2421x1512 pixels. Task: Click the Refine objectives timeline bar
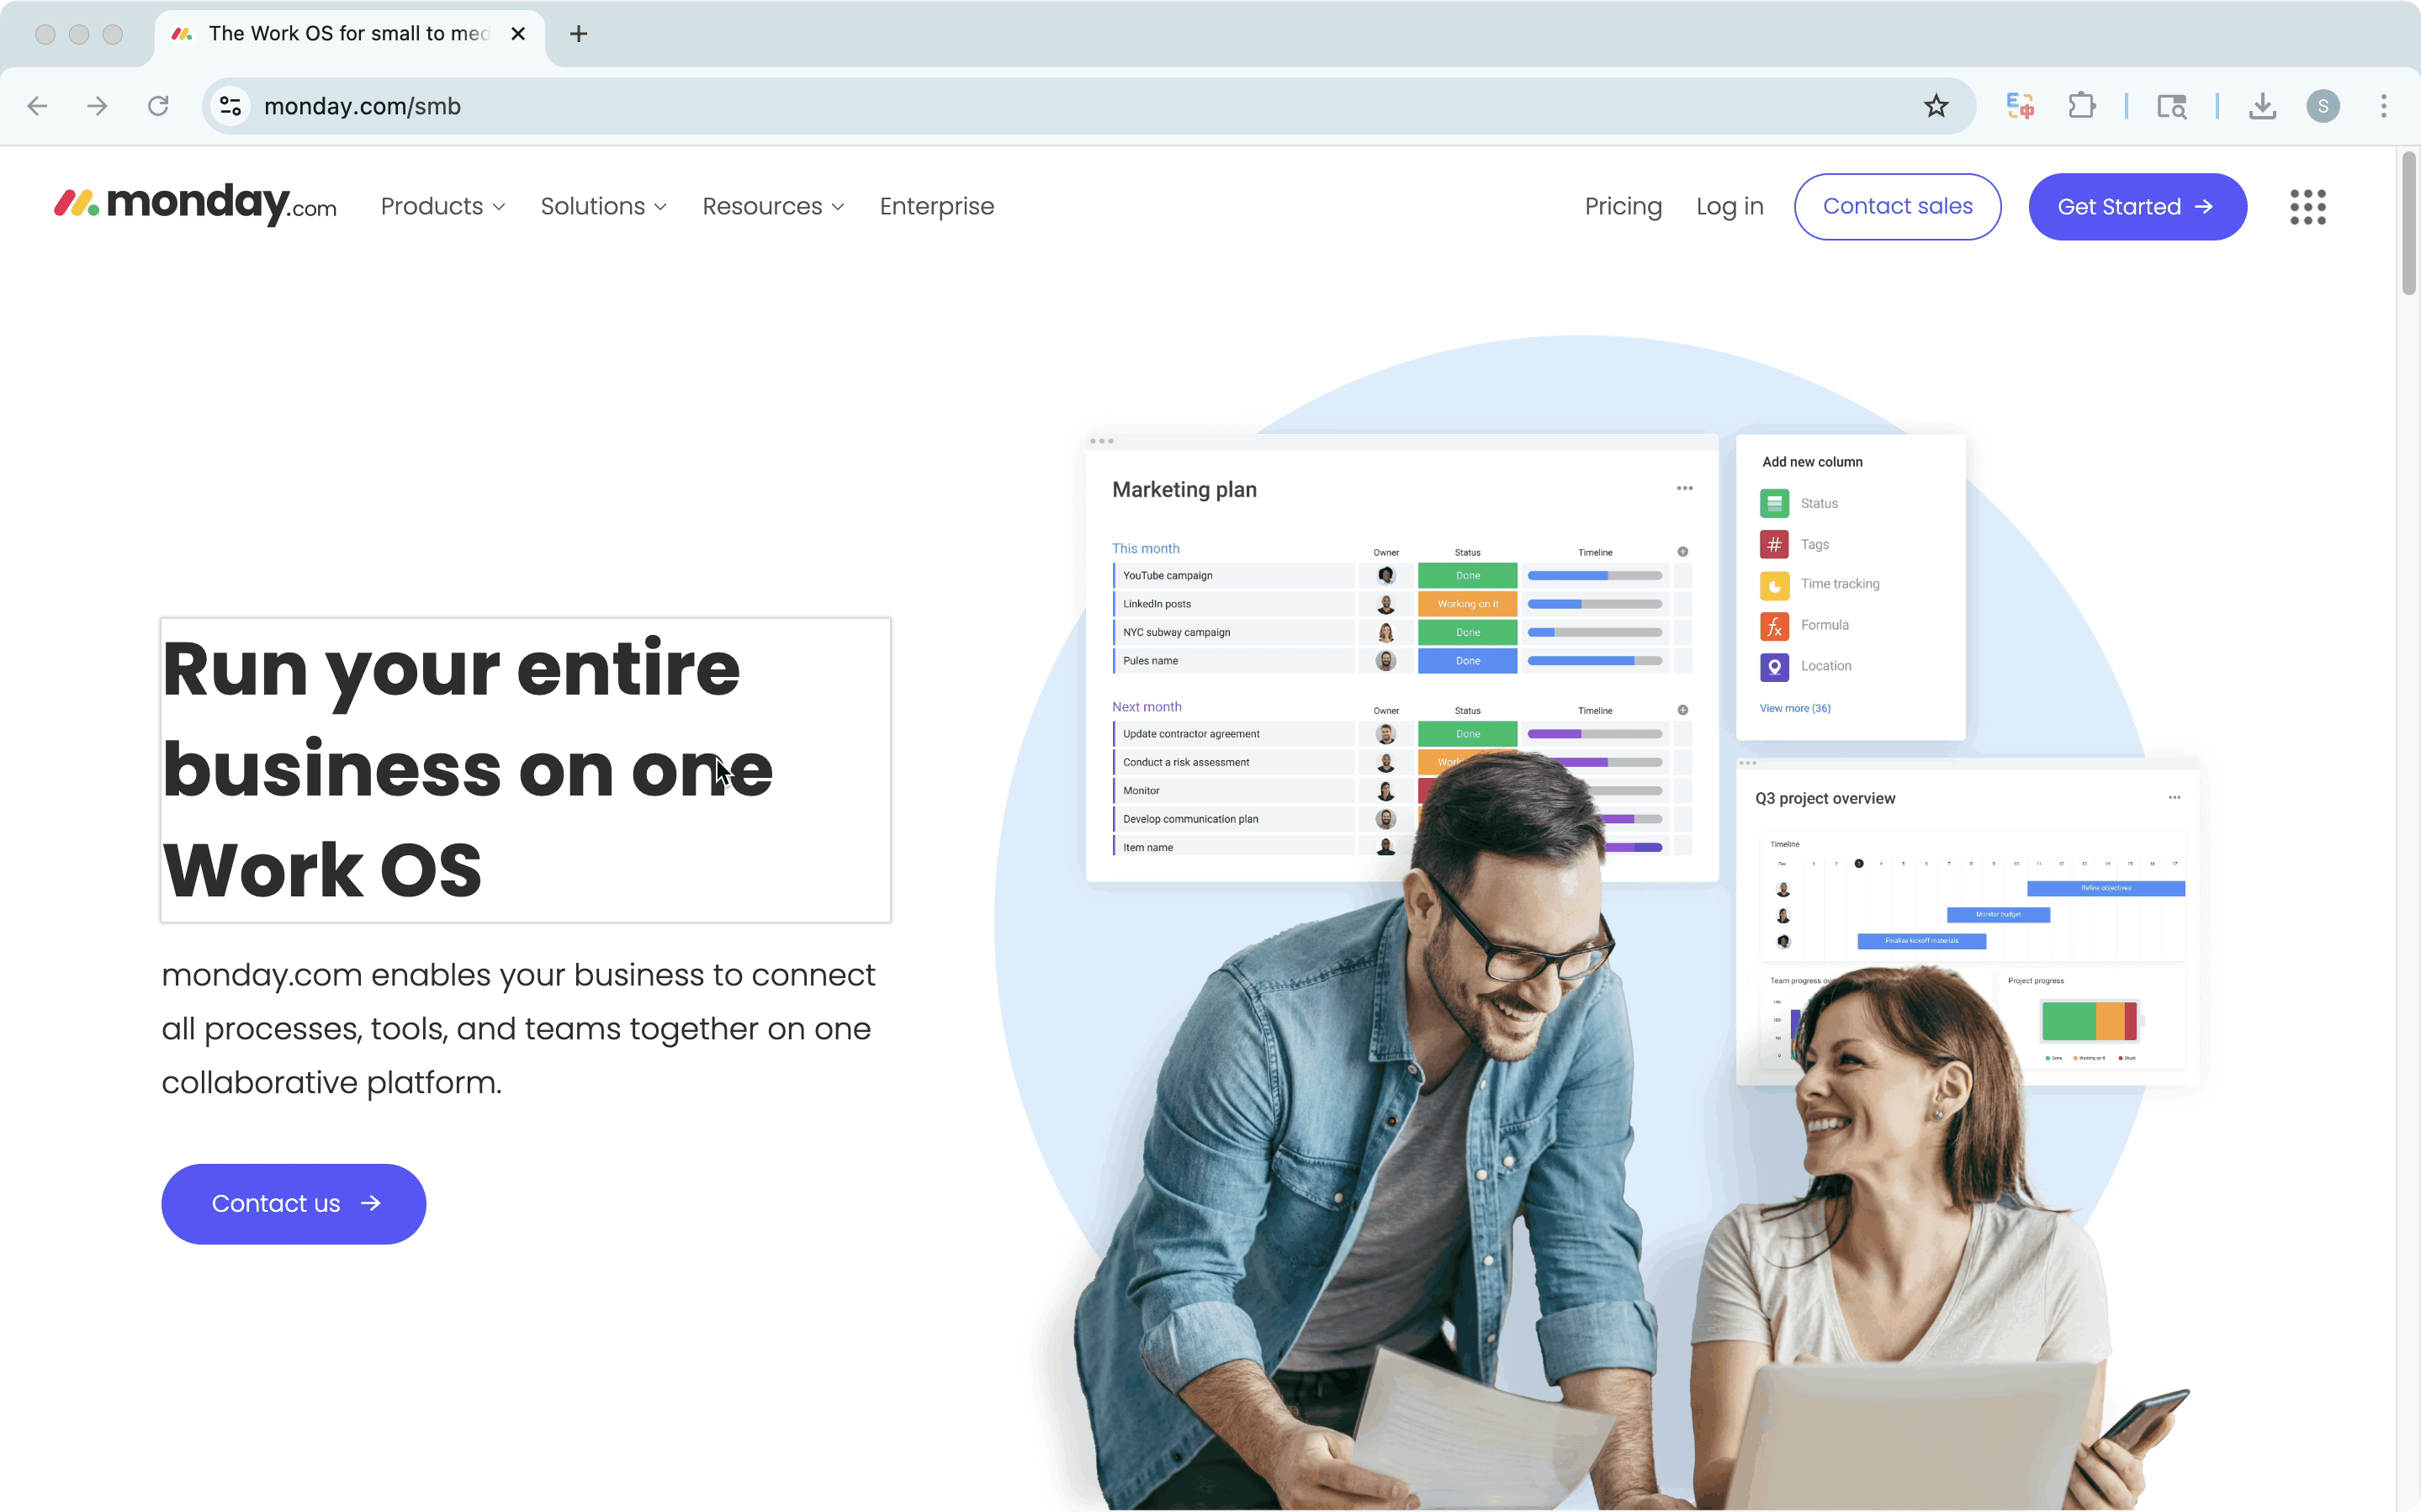pos(2105,888)
